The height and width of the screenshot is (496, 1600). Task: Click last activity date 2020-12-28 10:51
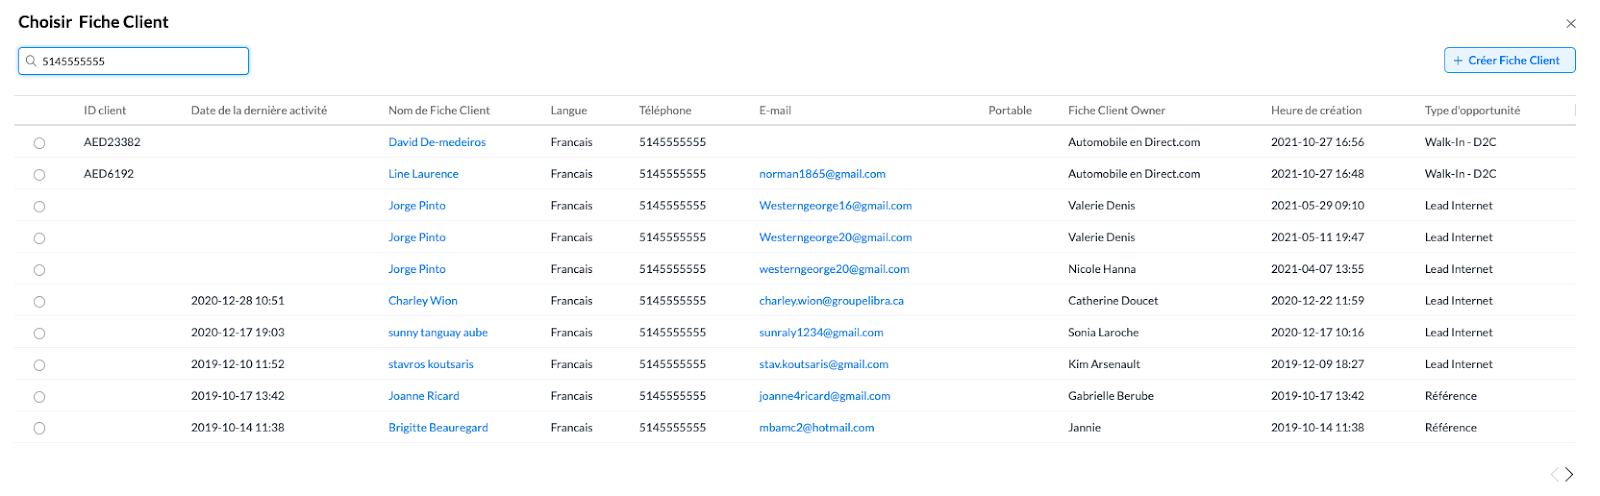[238, 301]
